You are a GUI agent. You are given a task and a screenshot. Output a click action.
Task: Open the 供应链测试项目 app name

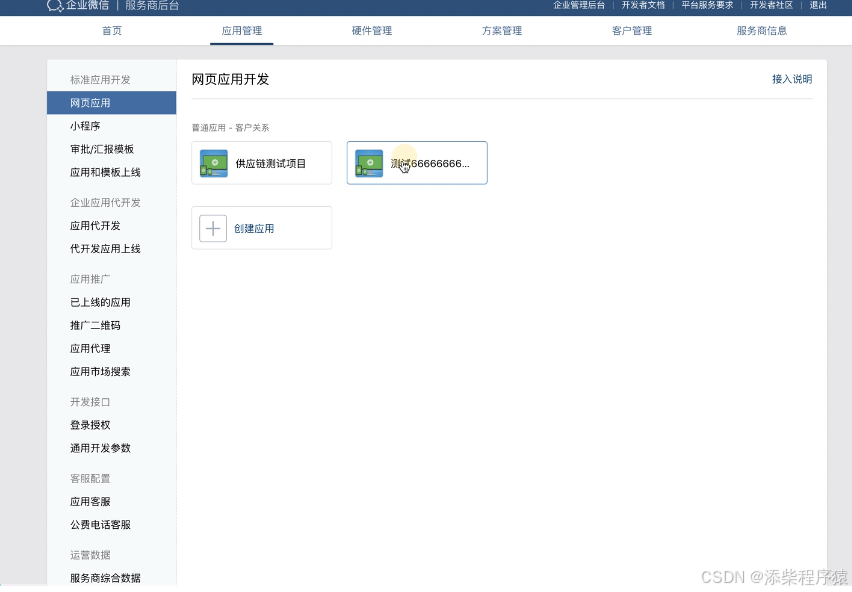coord(271,163)
